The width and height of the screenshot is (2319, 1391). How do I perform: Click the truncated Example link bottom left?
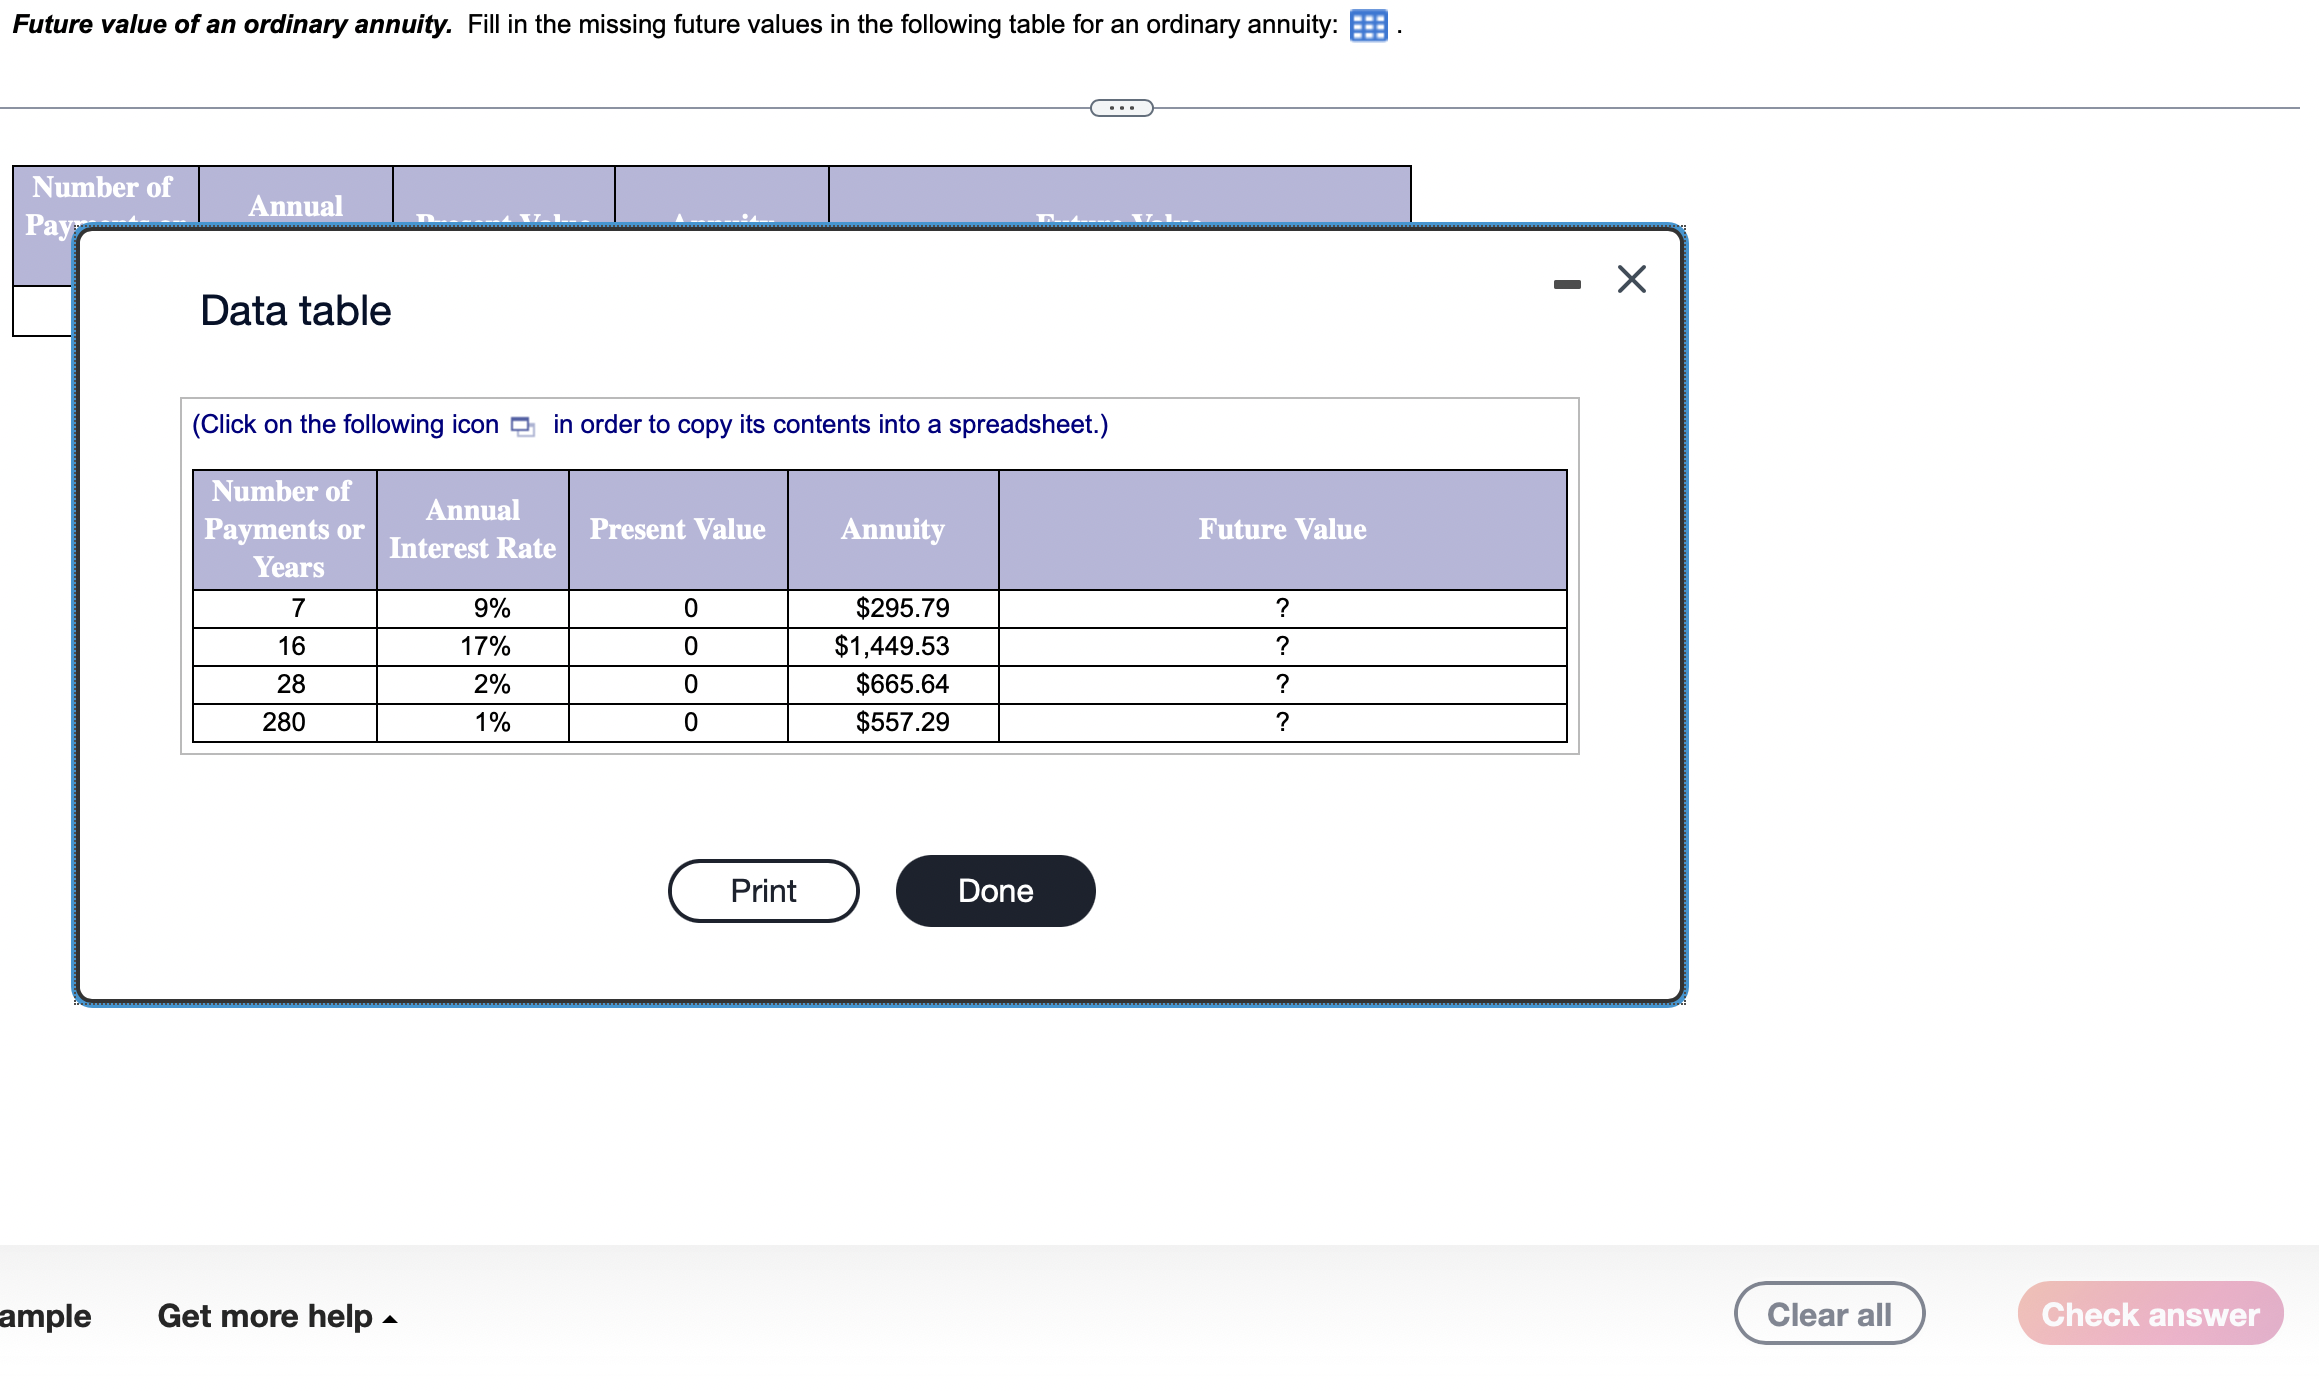coord(45,1316)
